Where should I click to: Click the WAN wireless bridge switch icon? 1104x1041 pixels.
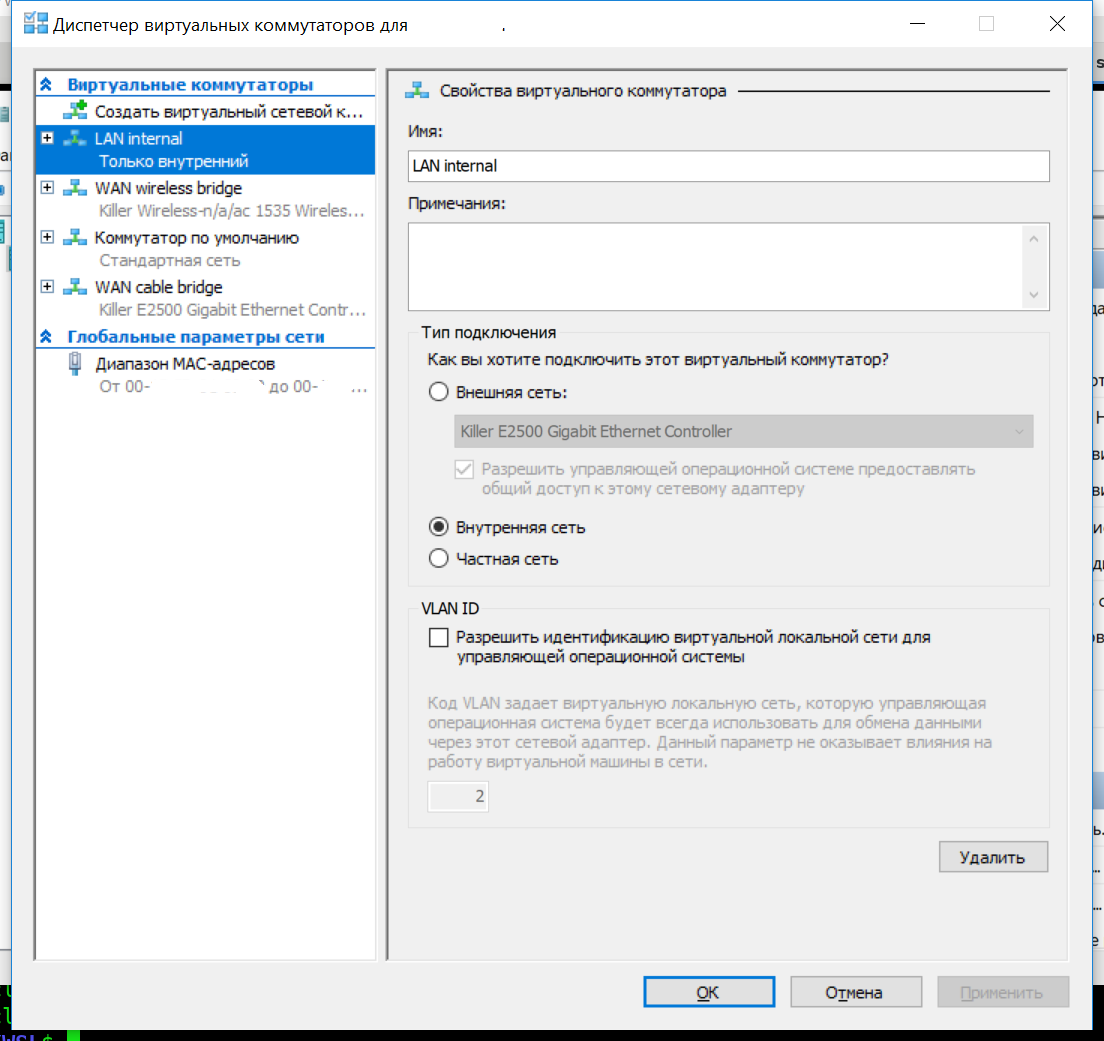click(x=75, y=188)
